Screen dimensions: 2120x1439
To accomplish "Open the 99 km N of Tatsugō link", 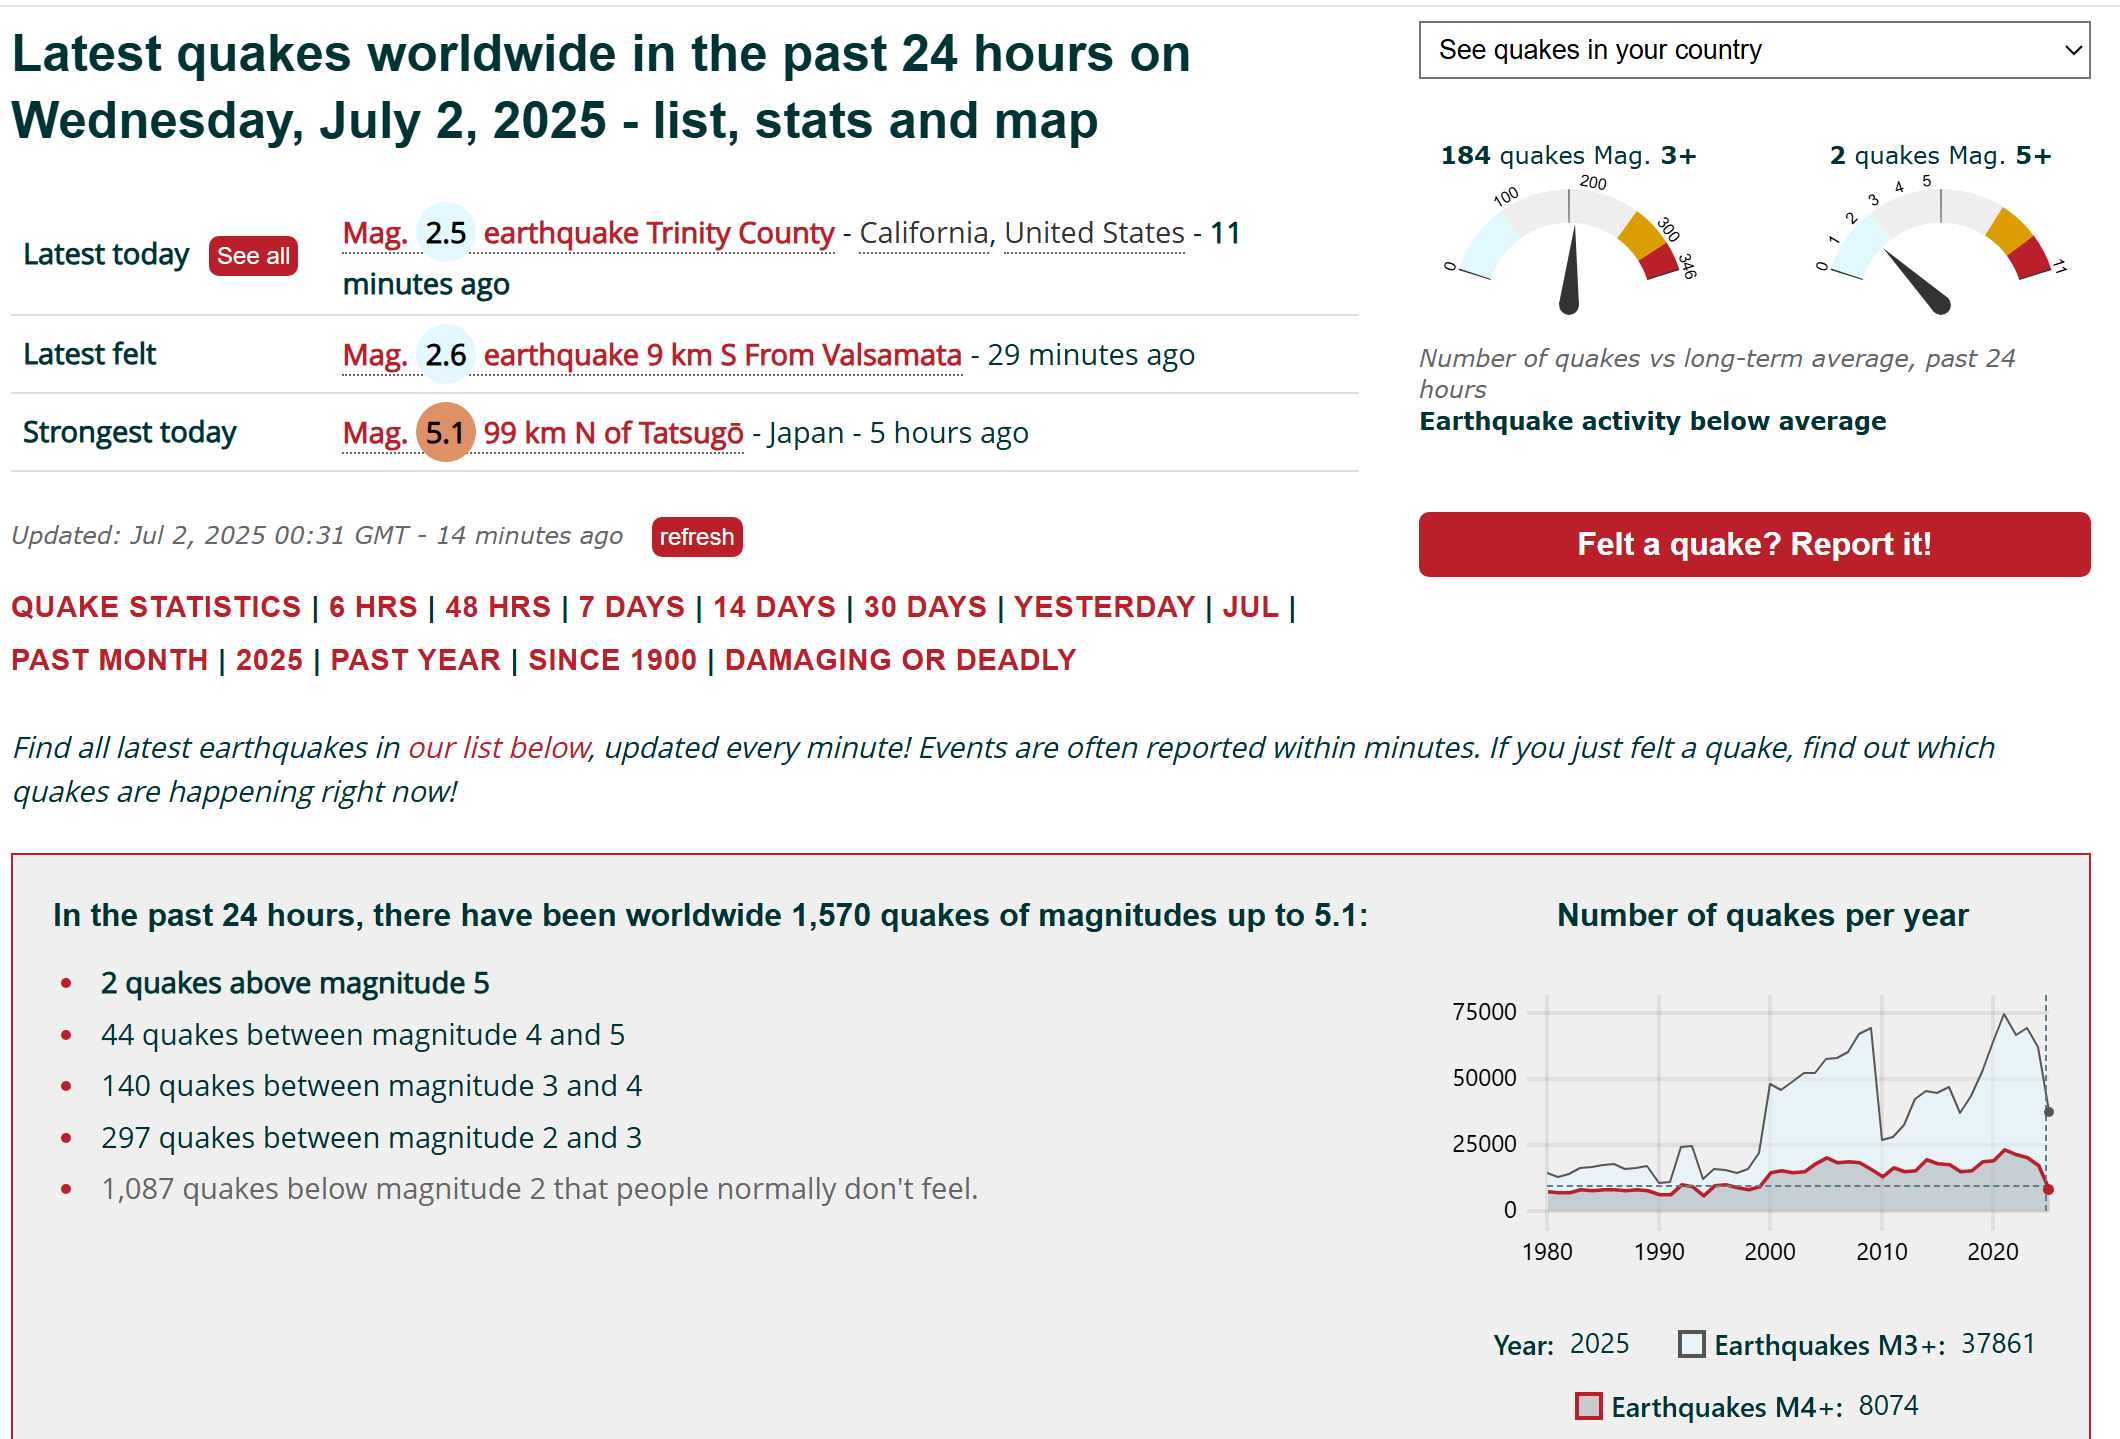I will click(613, 433).
